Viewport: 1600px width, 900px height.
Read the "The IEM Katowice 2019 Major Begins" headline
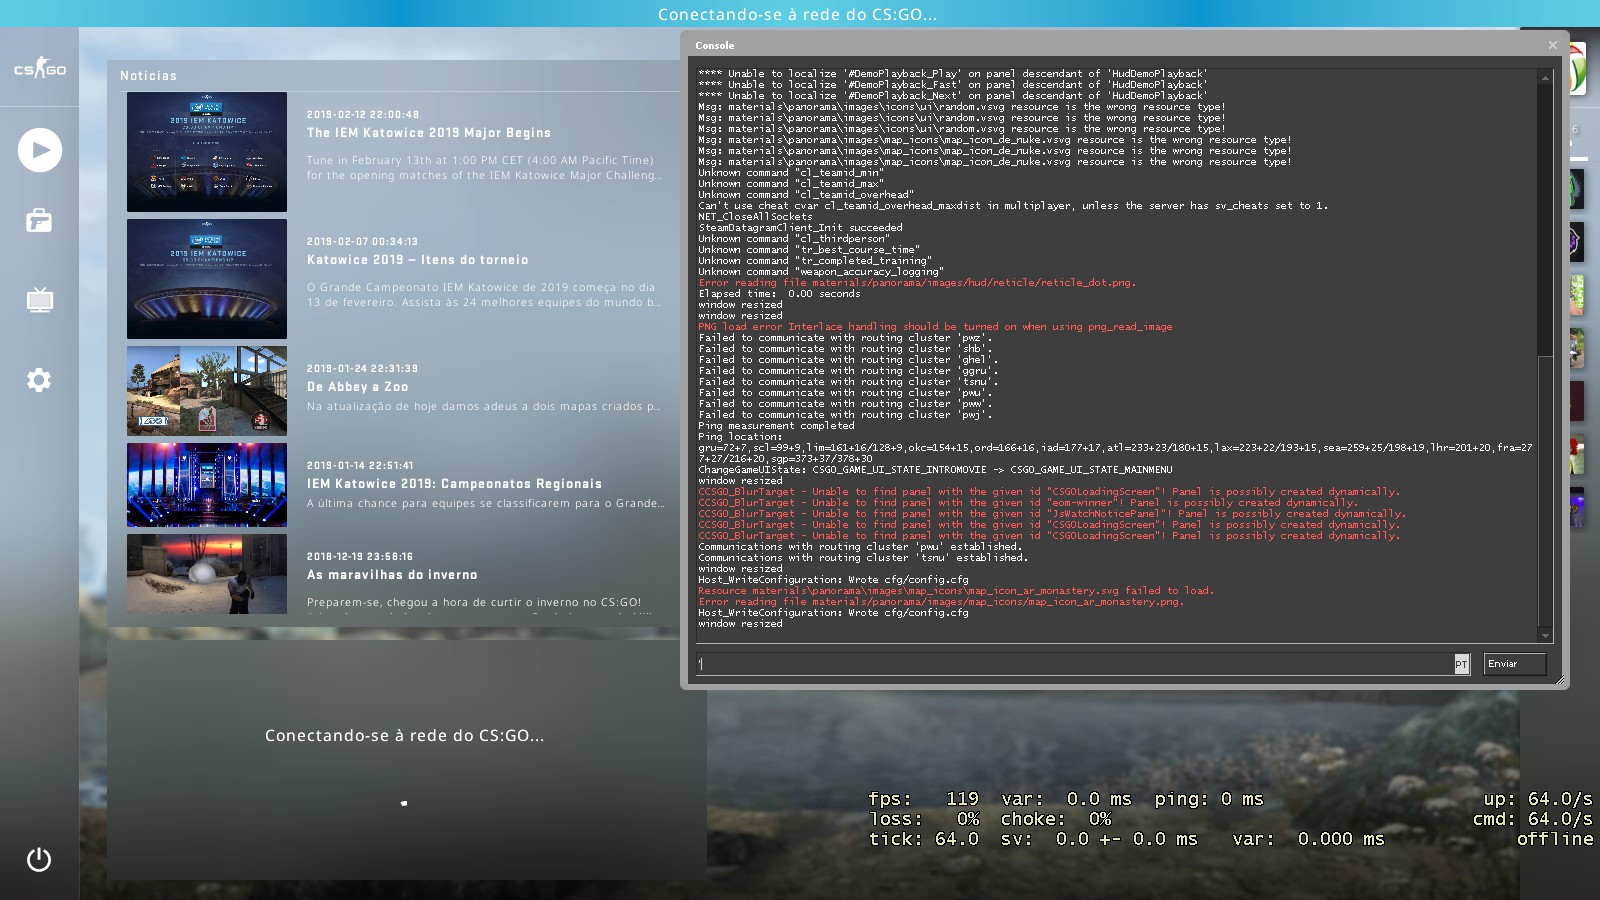429,133
